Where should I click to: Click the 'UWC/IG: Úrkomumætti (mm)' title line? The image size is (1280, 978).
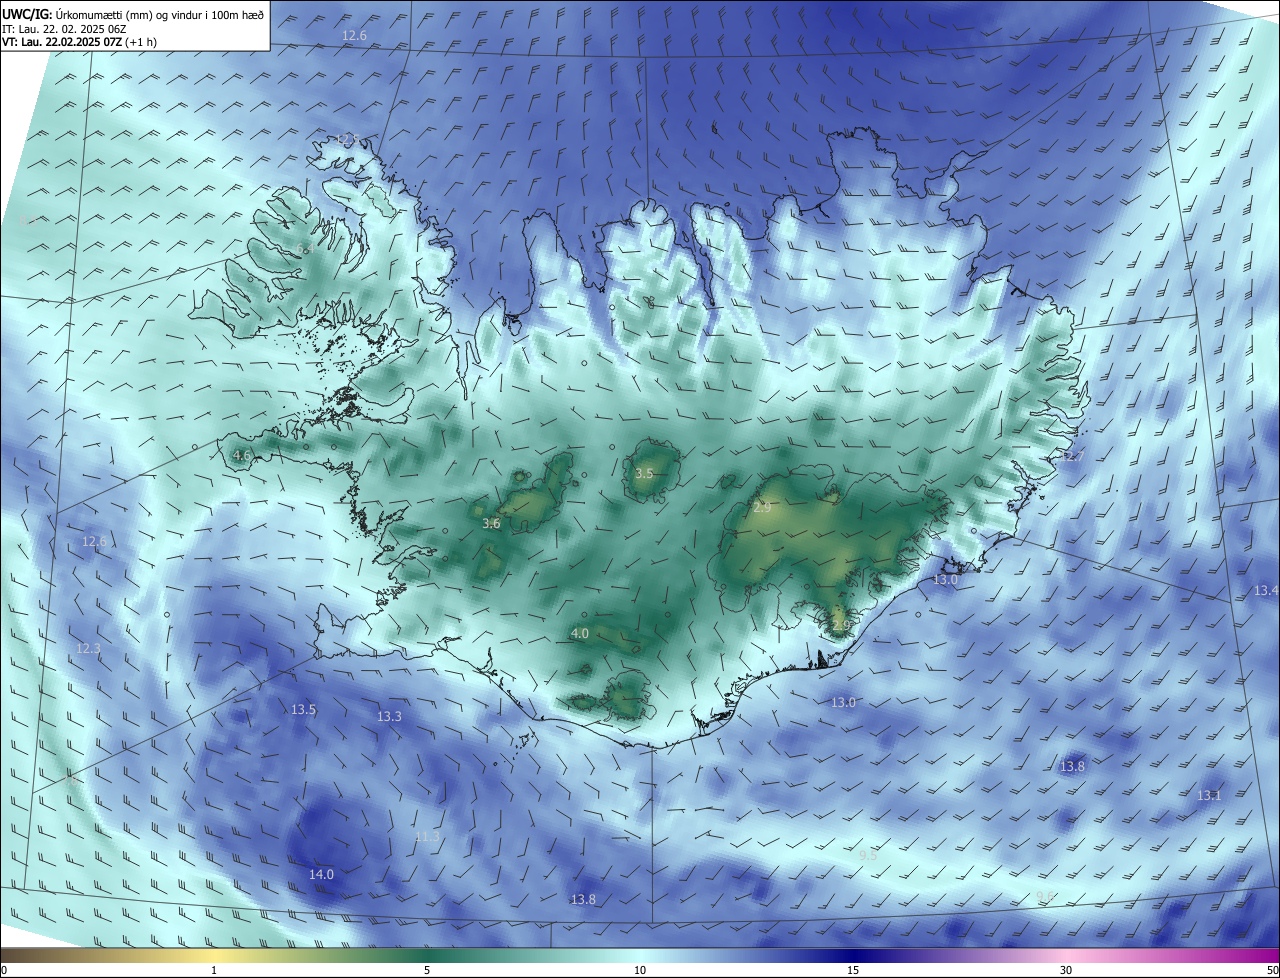pyautogui.click(x=133, y=13)
